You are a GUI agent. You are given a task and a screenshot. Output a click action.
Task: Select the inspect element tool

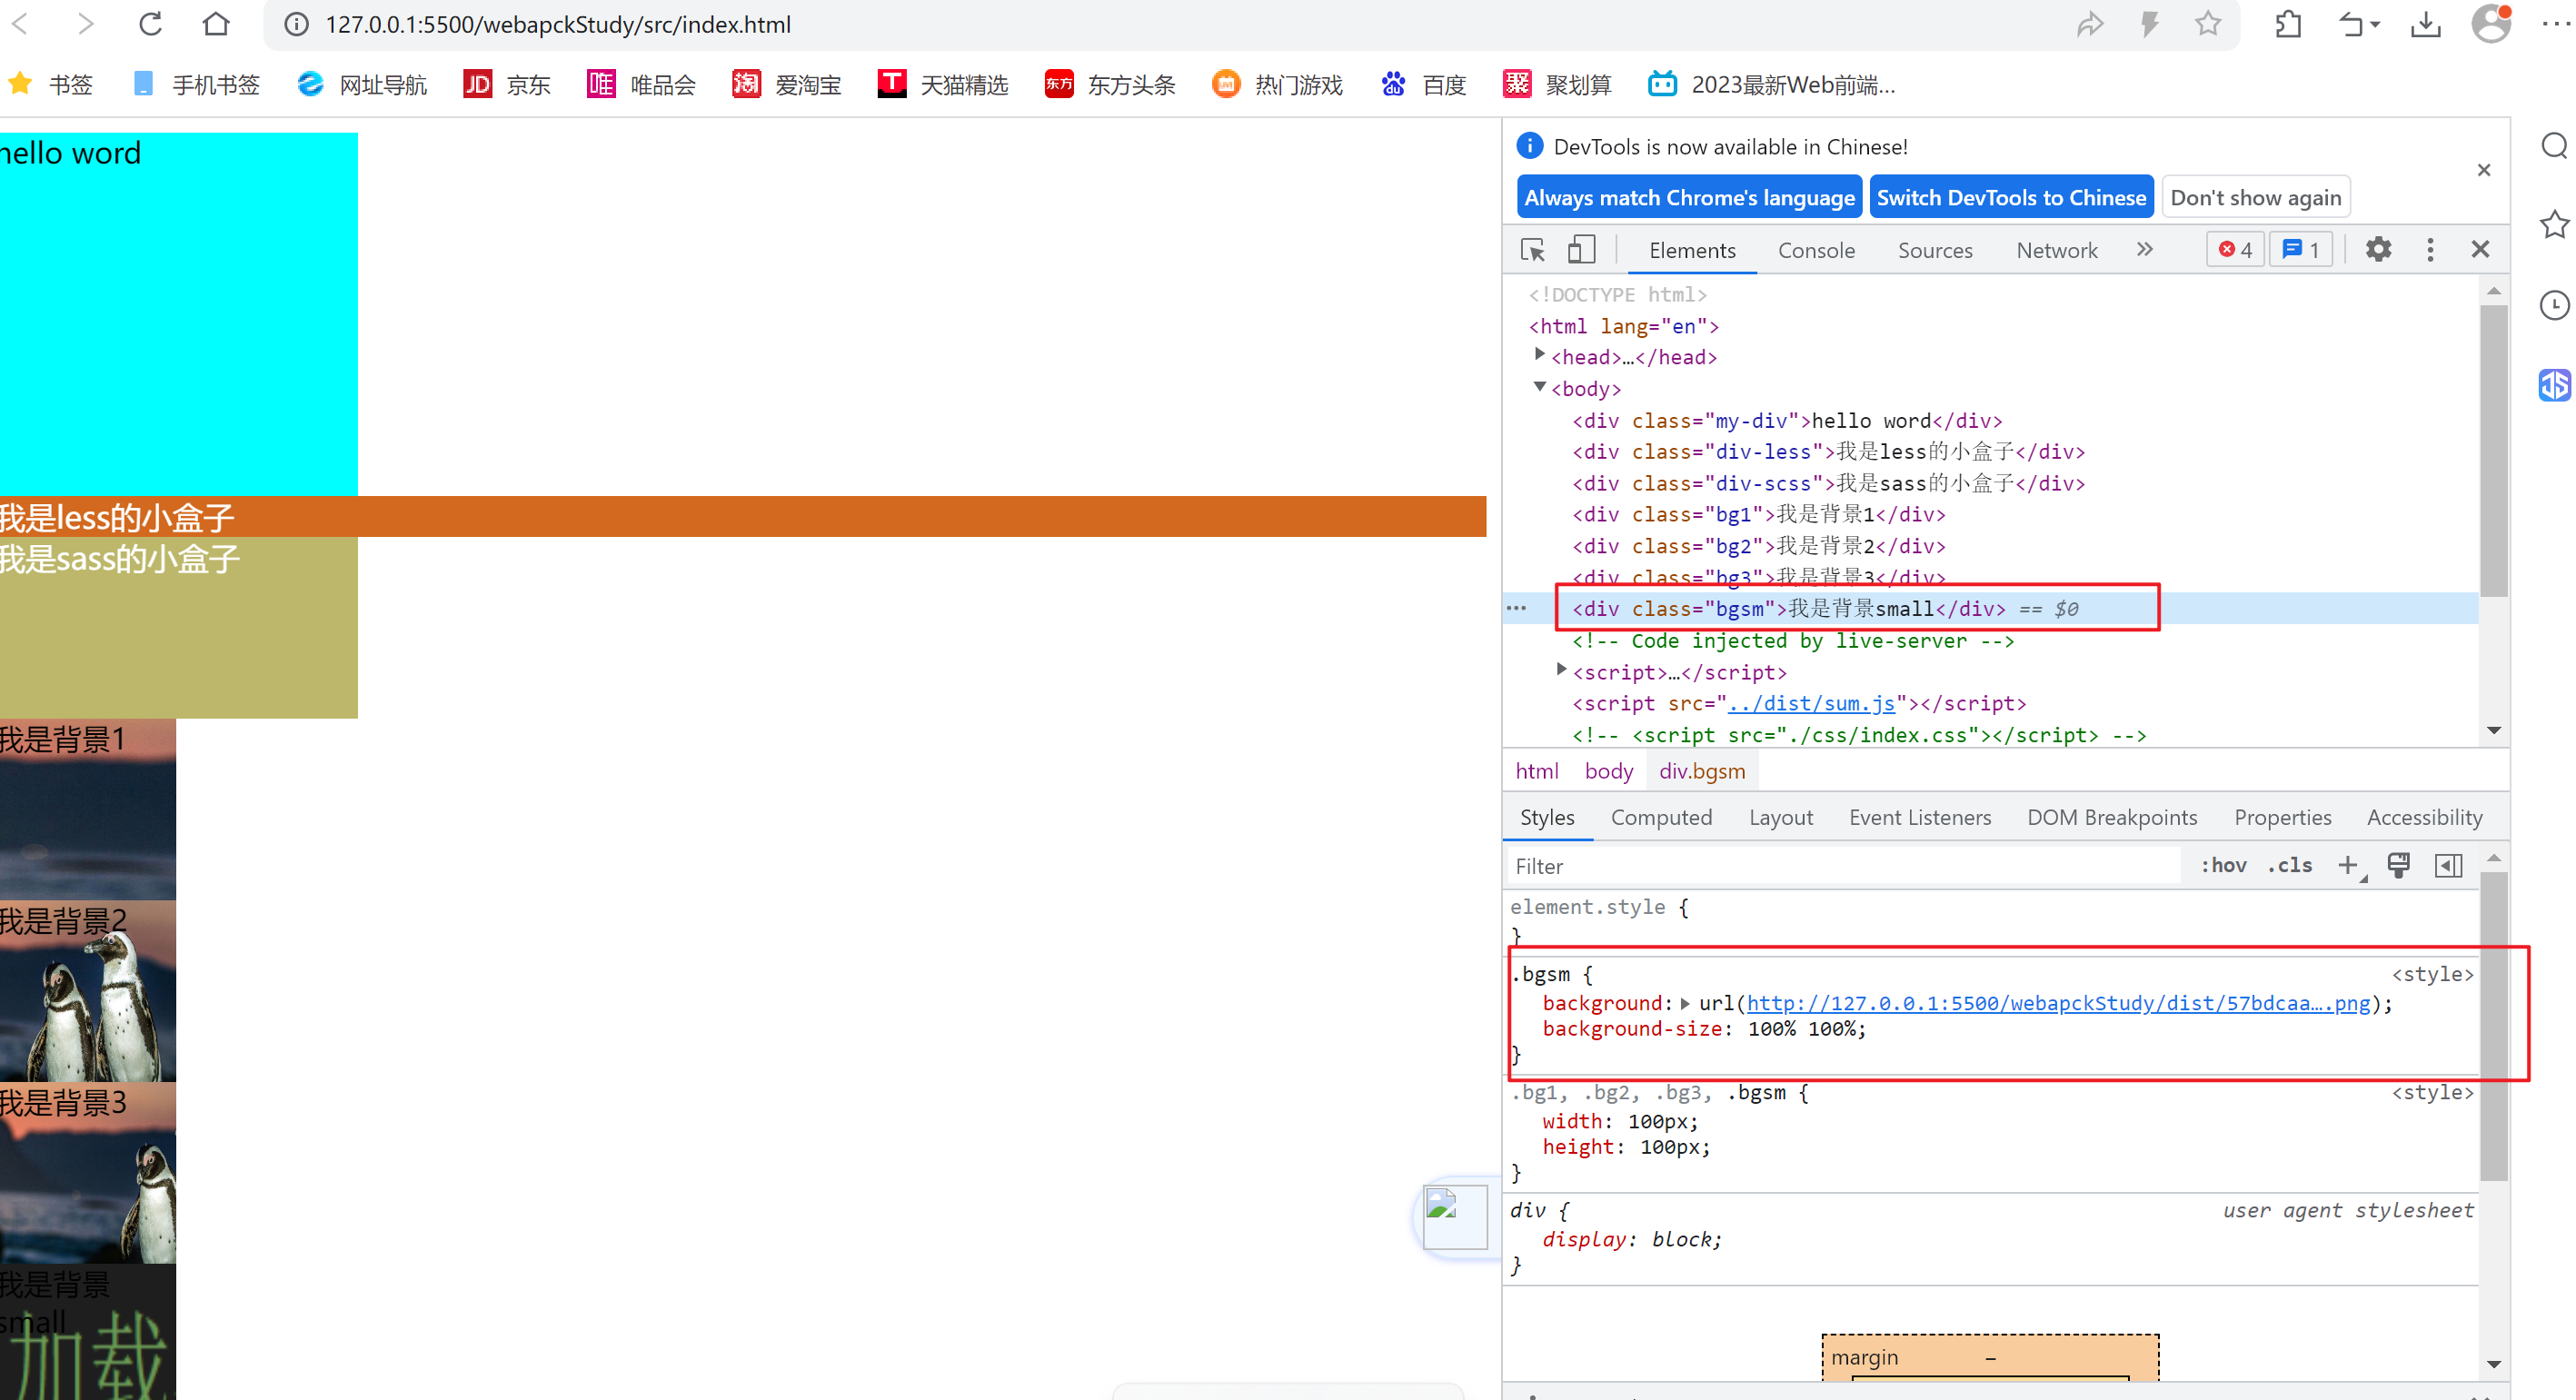tap(1531, 249)
